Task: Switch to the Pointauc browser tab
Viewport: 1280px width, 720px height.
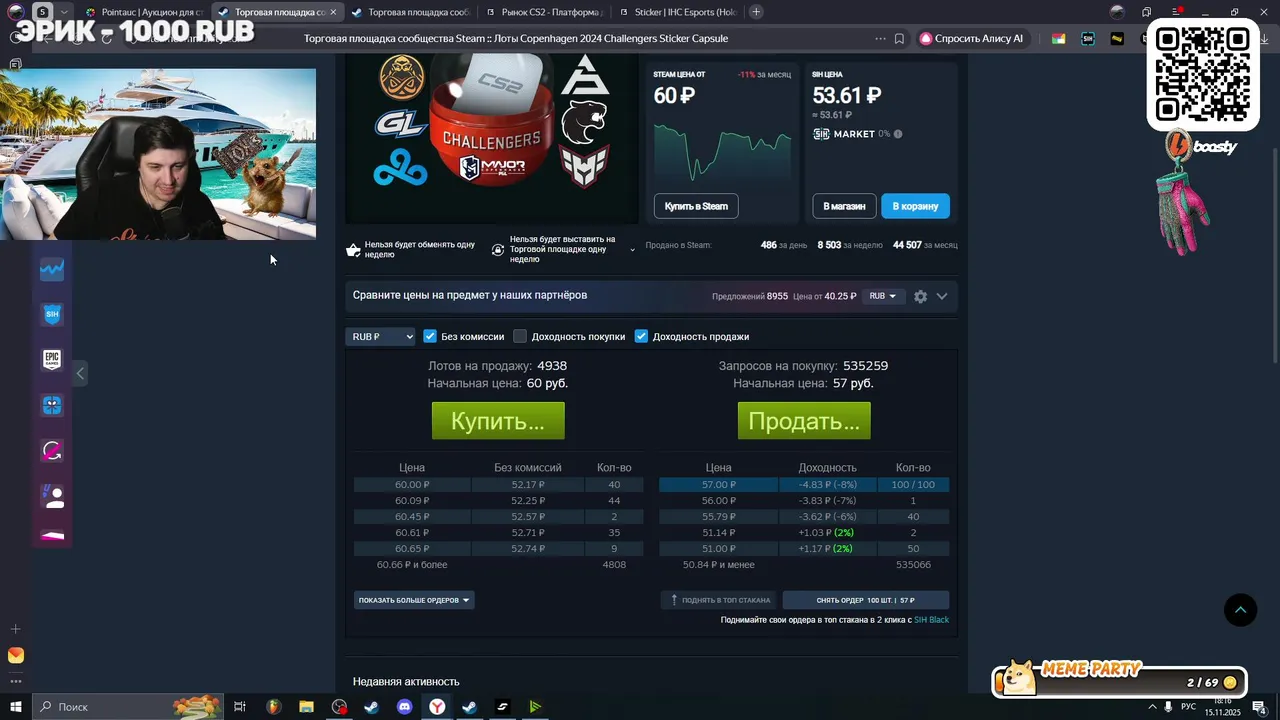Action: (145, 12)
